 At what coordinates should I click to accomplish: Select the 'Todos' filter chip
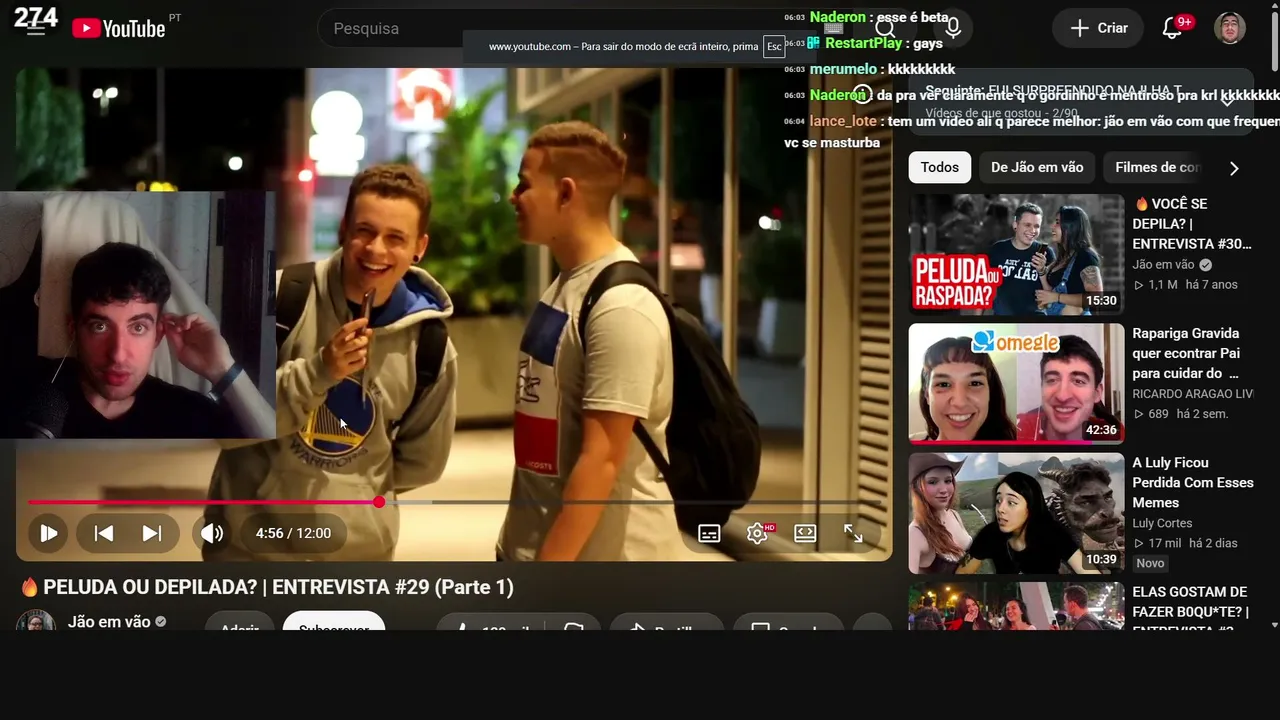click(940, 167)
